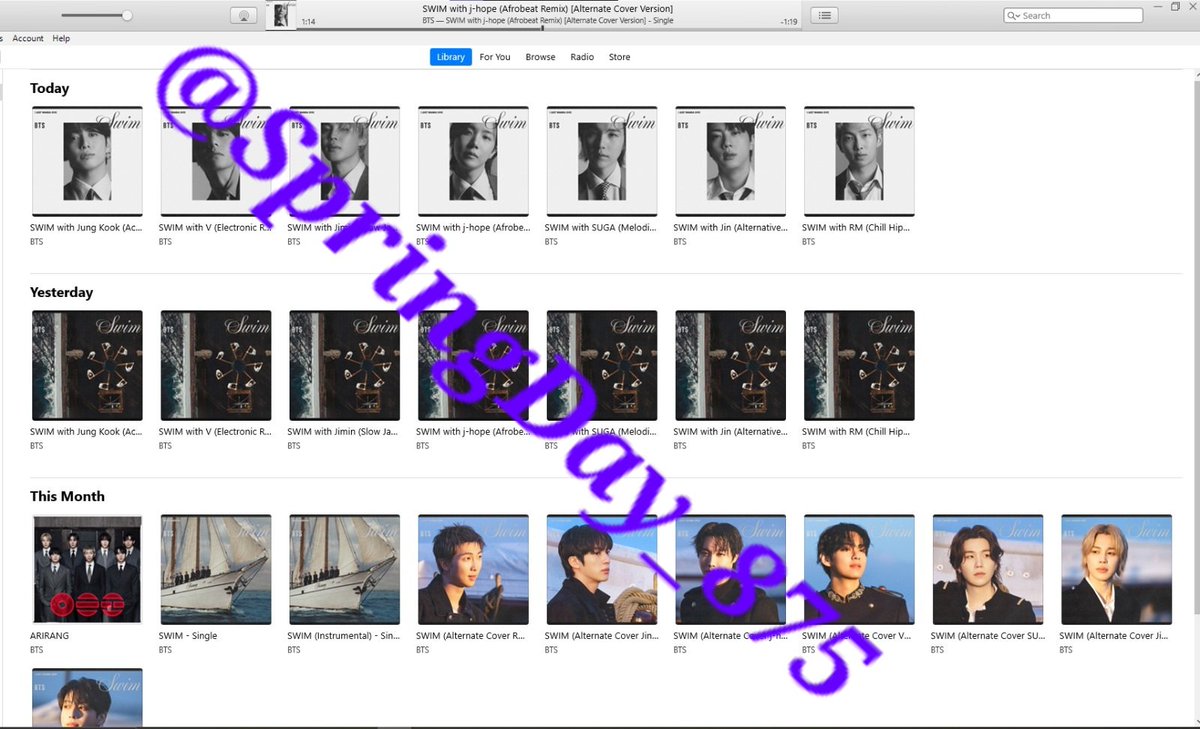Click the 1:14 elapsed time
Image resolution: width=1200 pixels, height=729 pixels.
click(x=308, y=21)
